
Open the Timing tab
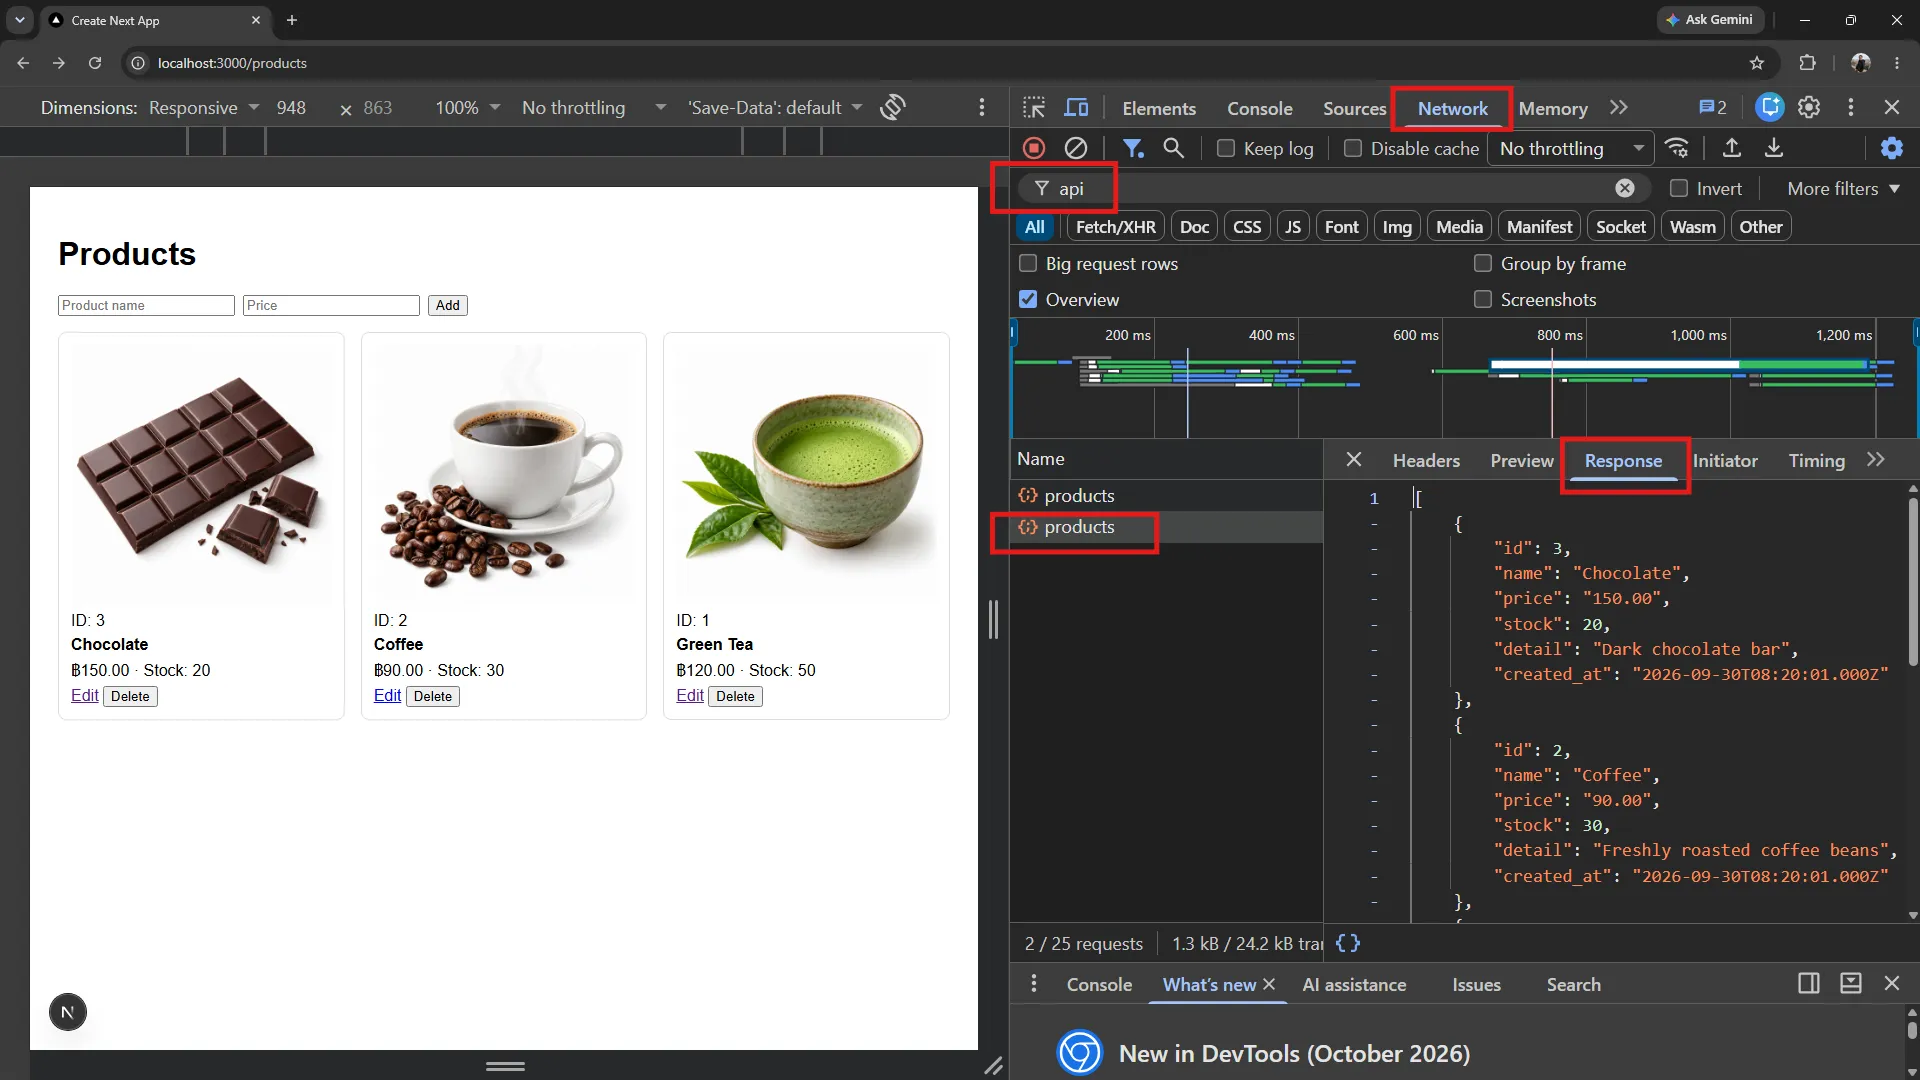click(1816, 460)
